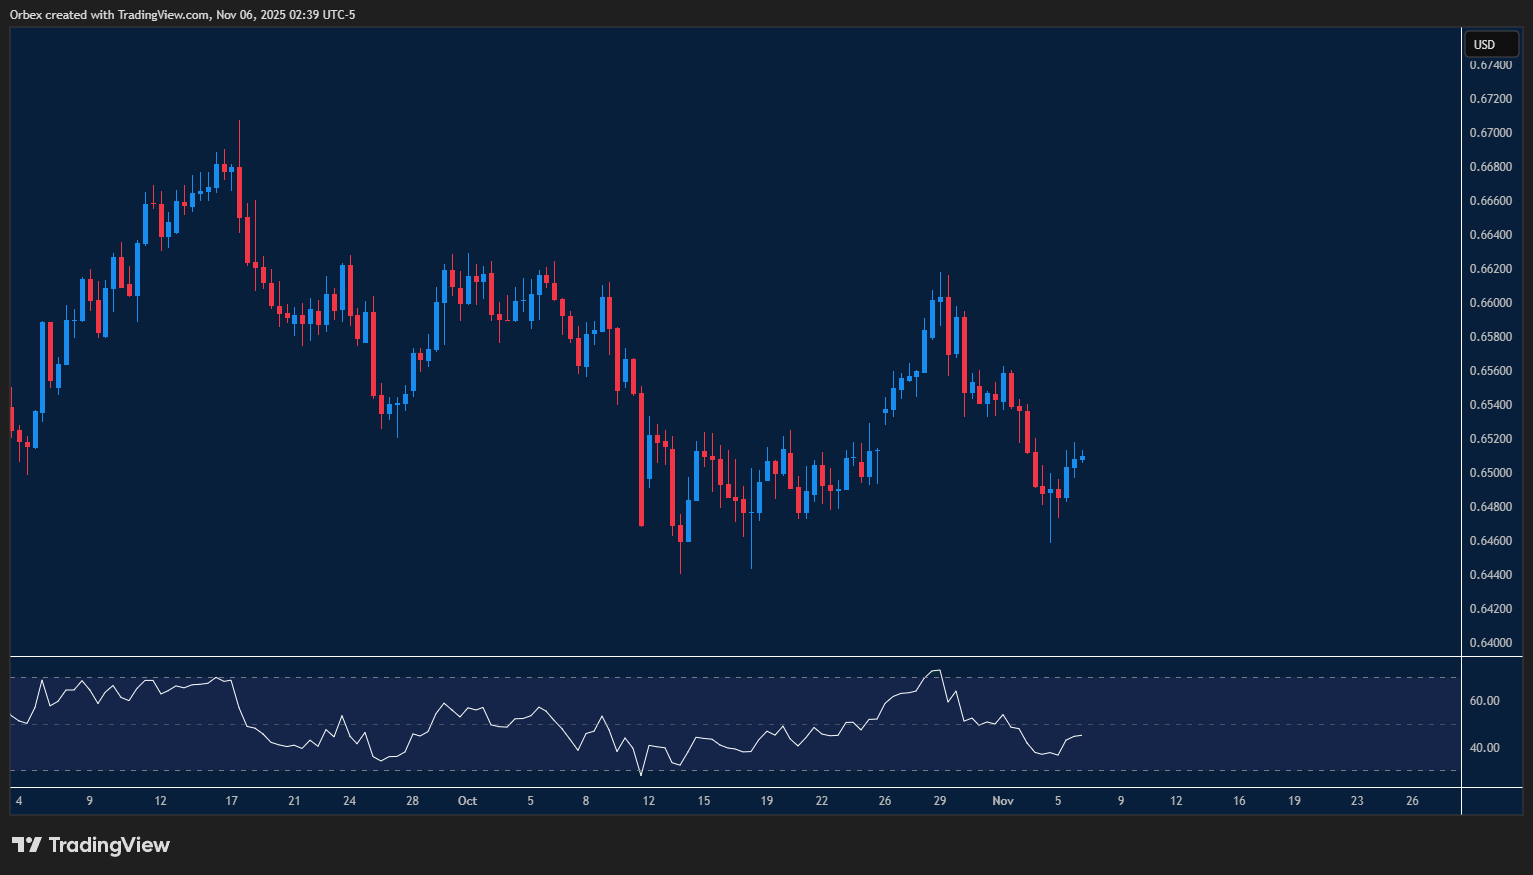Select the 0.64000 price level label
The image size is (1533, 875).
(x=1492, y=642)
